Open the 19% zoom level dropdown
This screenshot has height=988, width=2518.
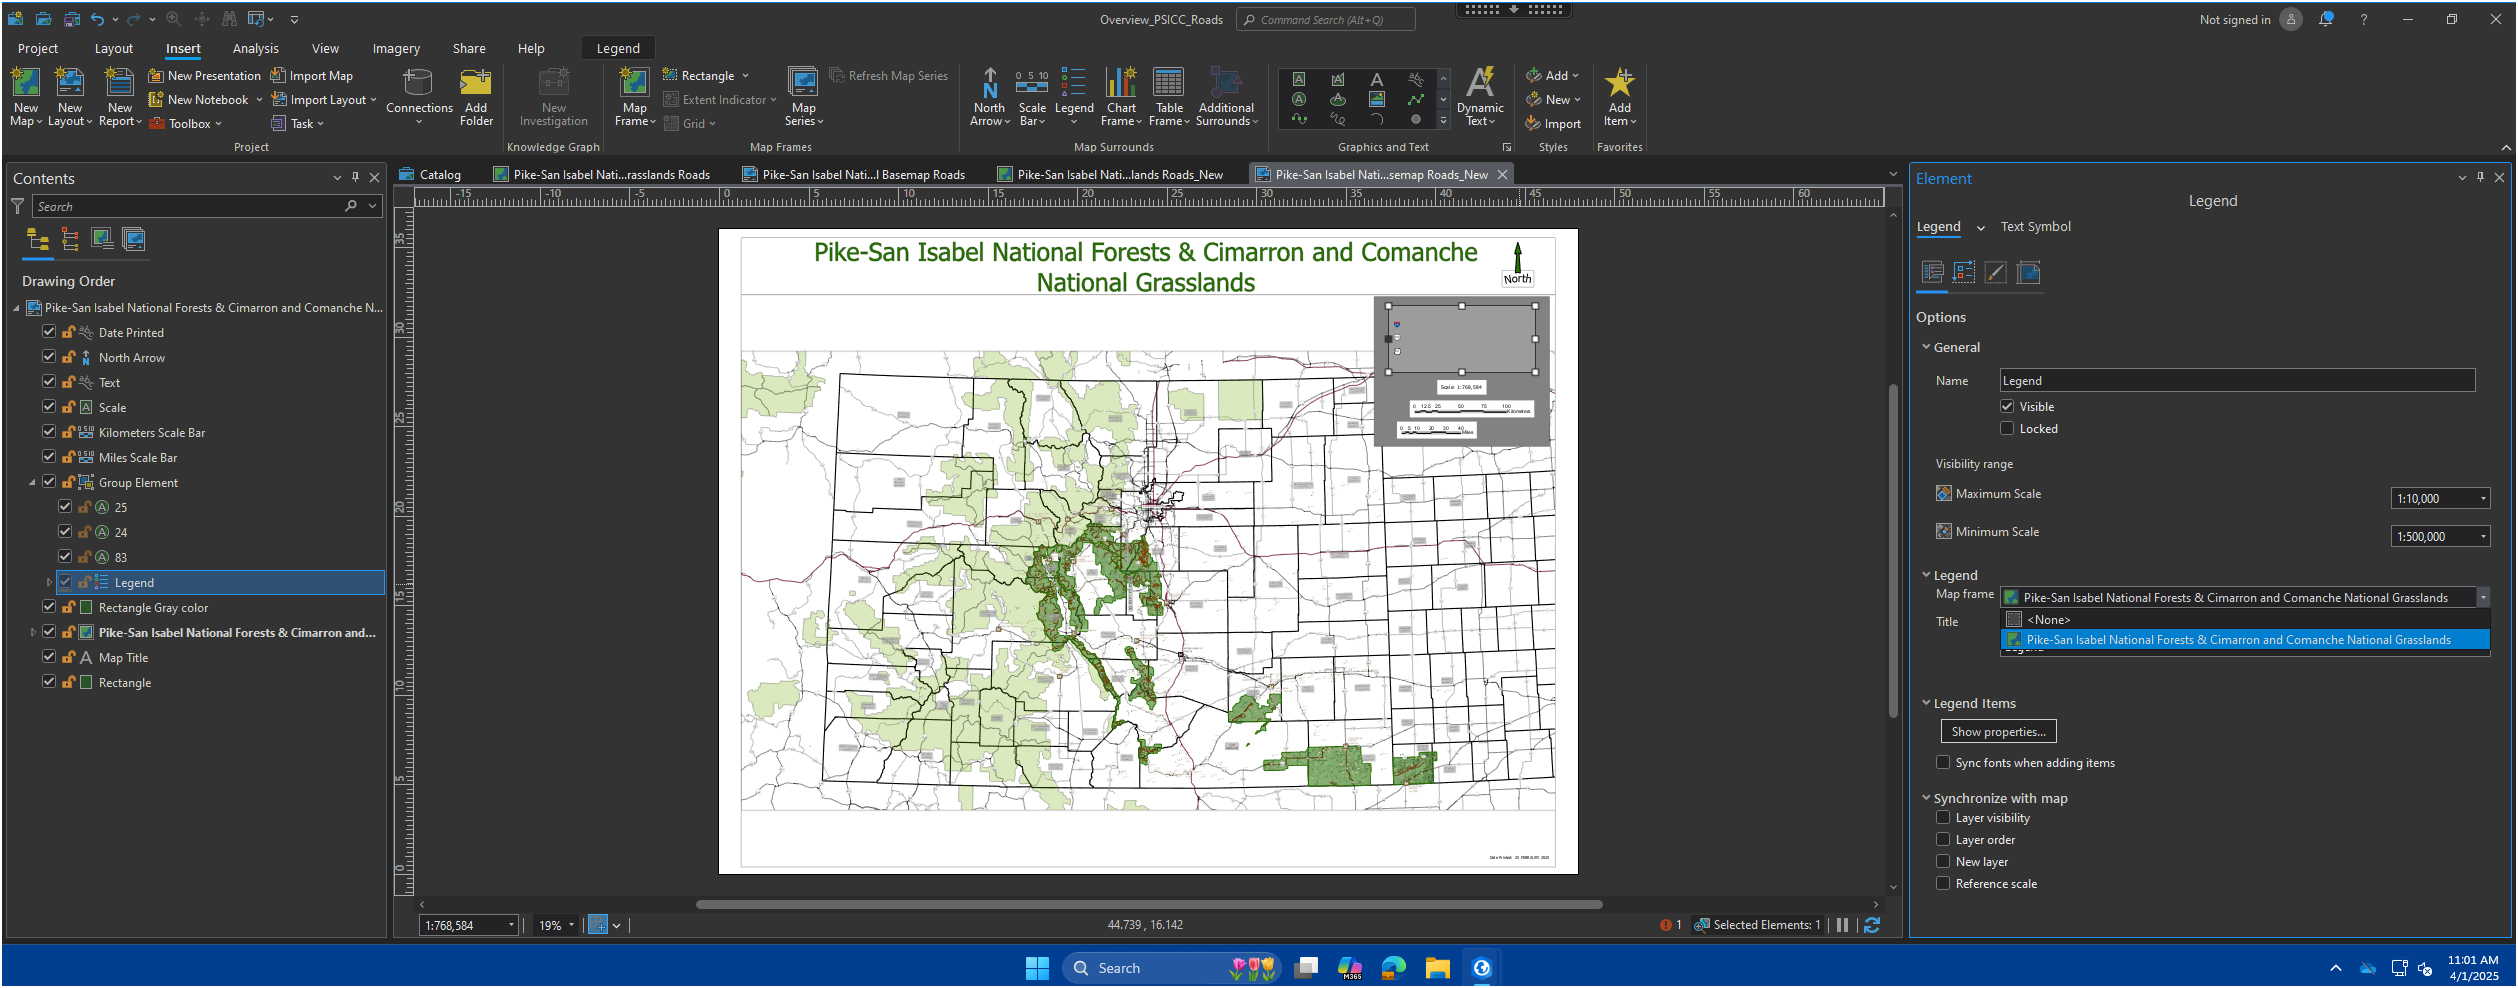572,926
